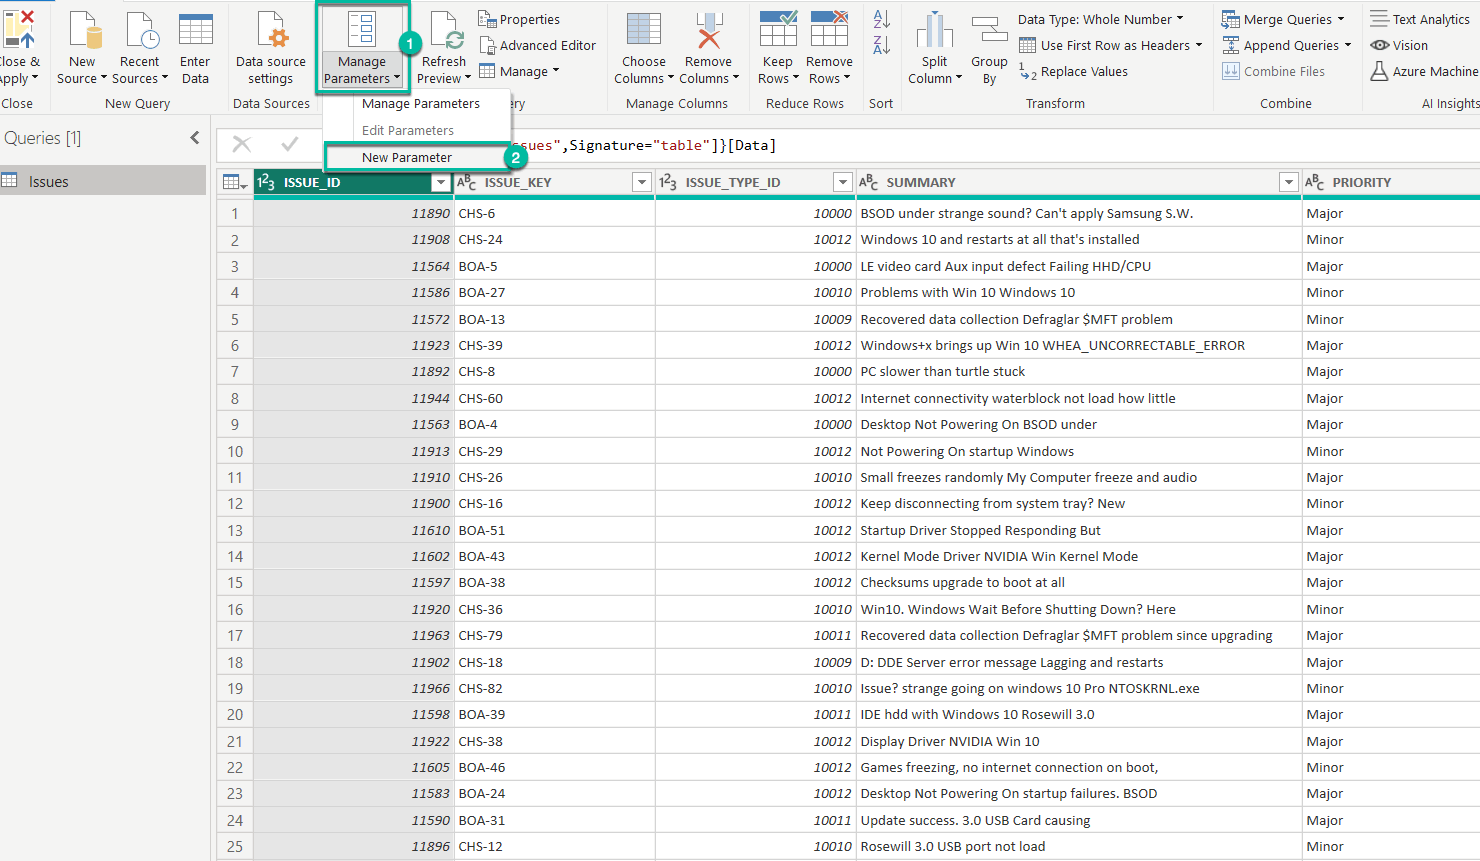Choose Edit Parameters in the menu
The width and height of the screenshot is (1480, 861).
point(406,130)
